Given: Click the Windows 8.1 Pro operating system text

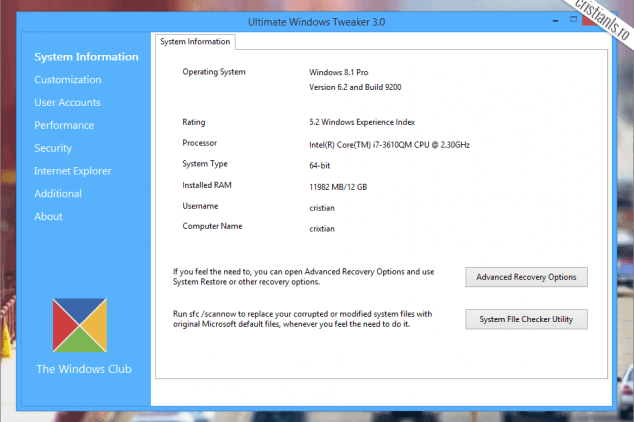Looking at the screenshot, I should coord(340,73).
